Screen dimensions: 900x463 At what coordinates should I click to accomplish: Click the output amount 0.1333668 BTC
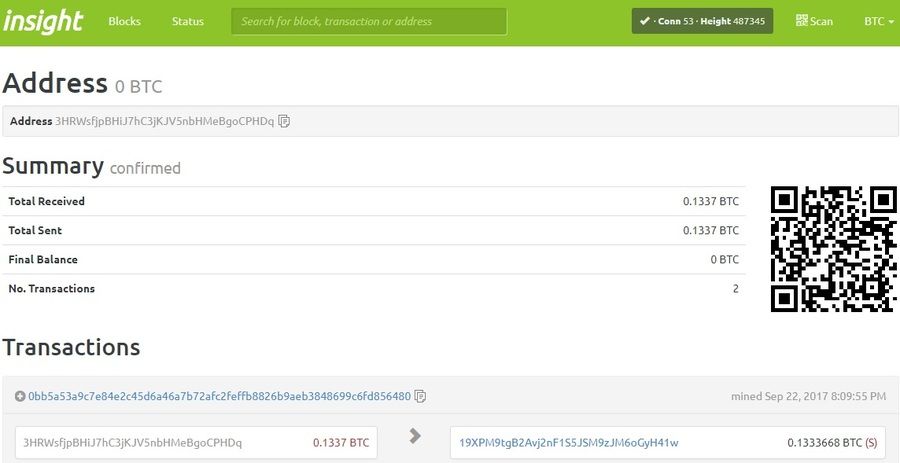(x=824, y=442)
